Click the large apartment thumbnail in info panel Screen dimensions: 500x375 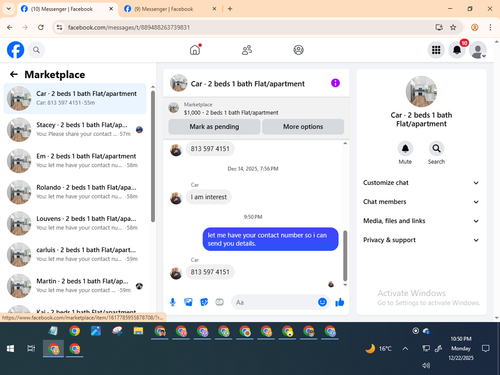(x=421, y=92)
